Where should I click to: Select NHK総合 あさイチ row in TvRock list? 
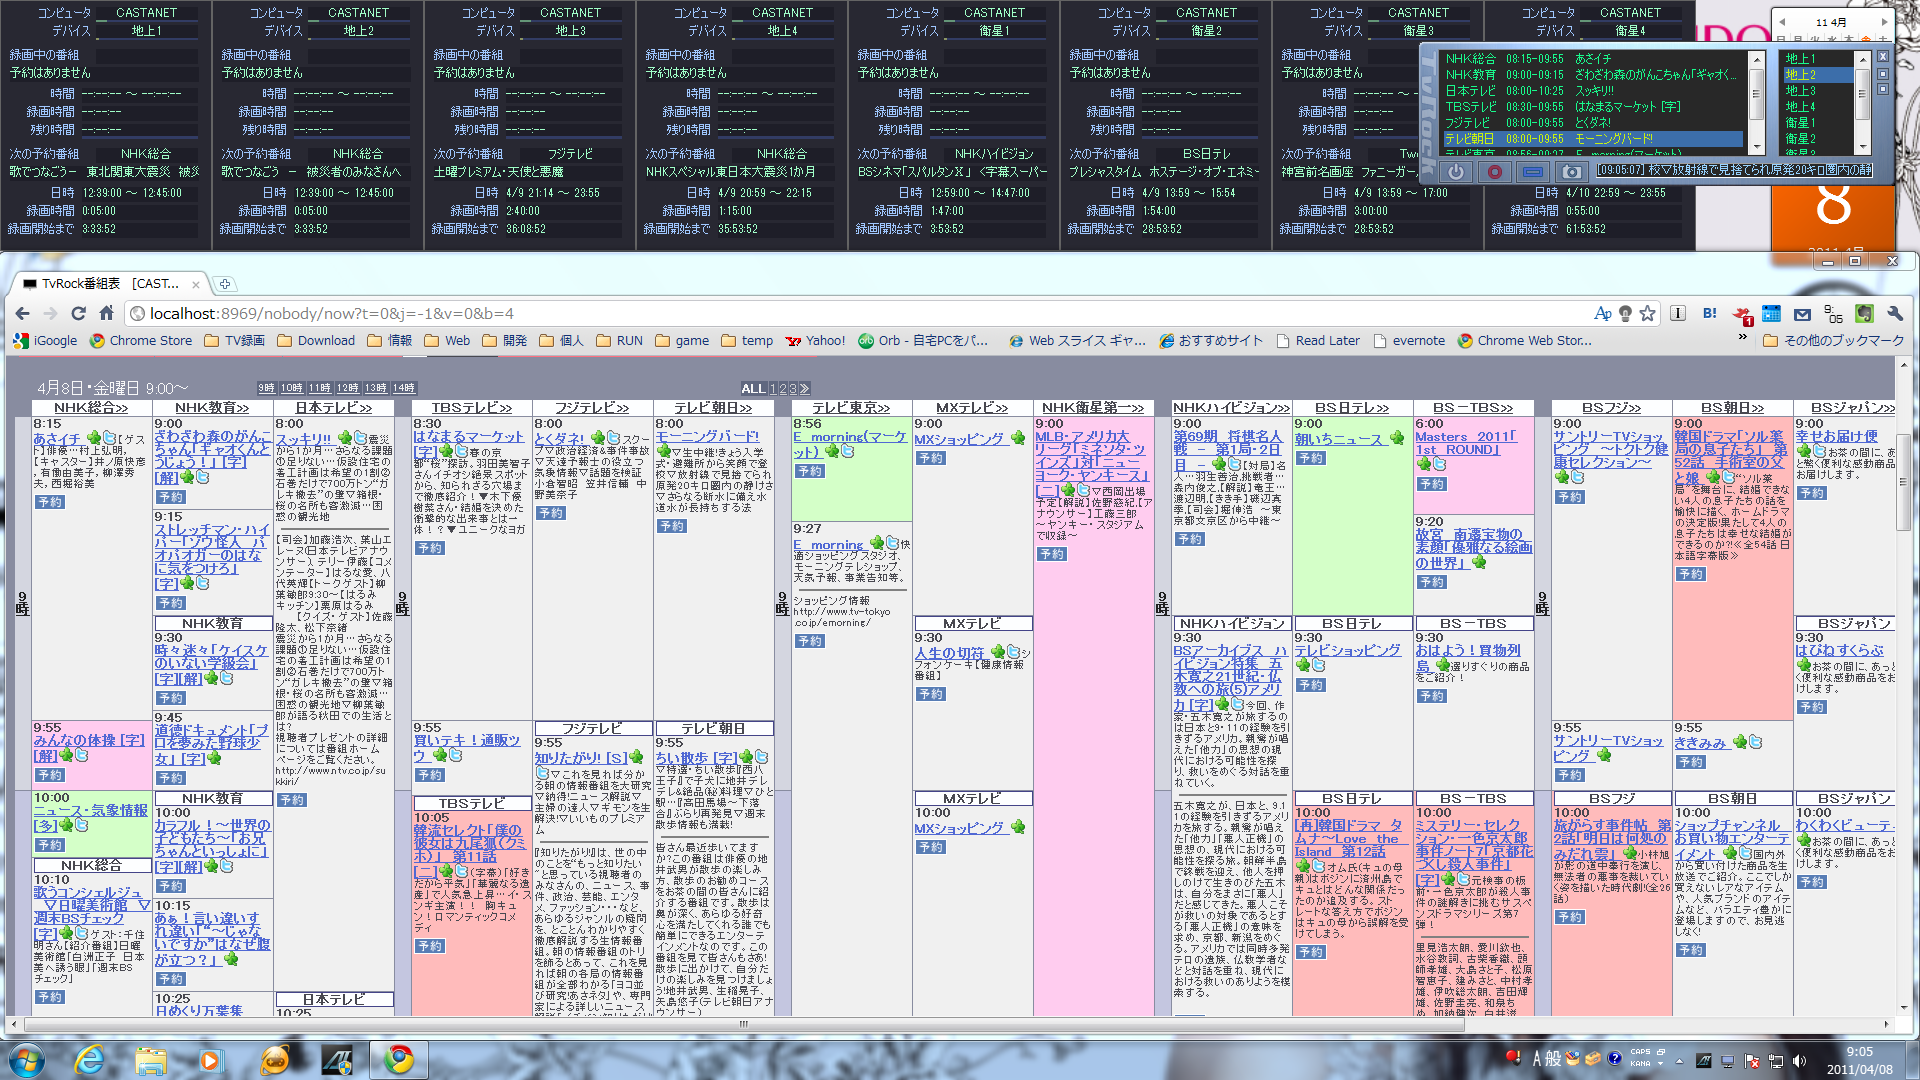tap(1592, 59)
